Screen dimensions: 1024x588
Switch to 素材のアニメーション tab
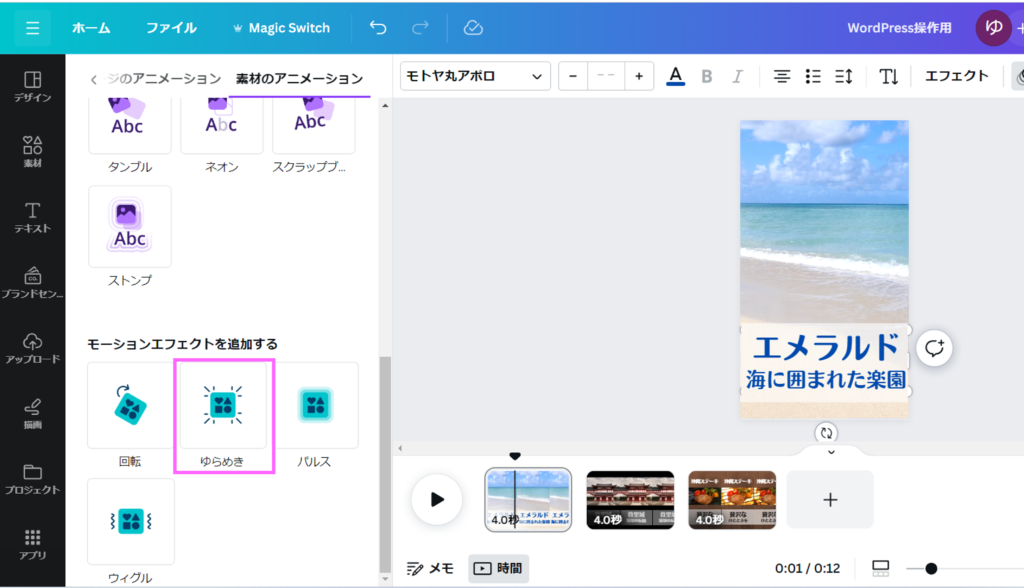tap(299, 78)
